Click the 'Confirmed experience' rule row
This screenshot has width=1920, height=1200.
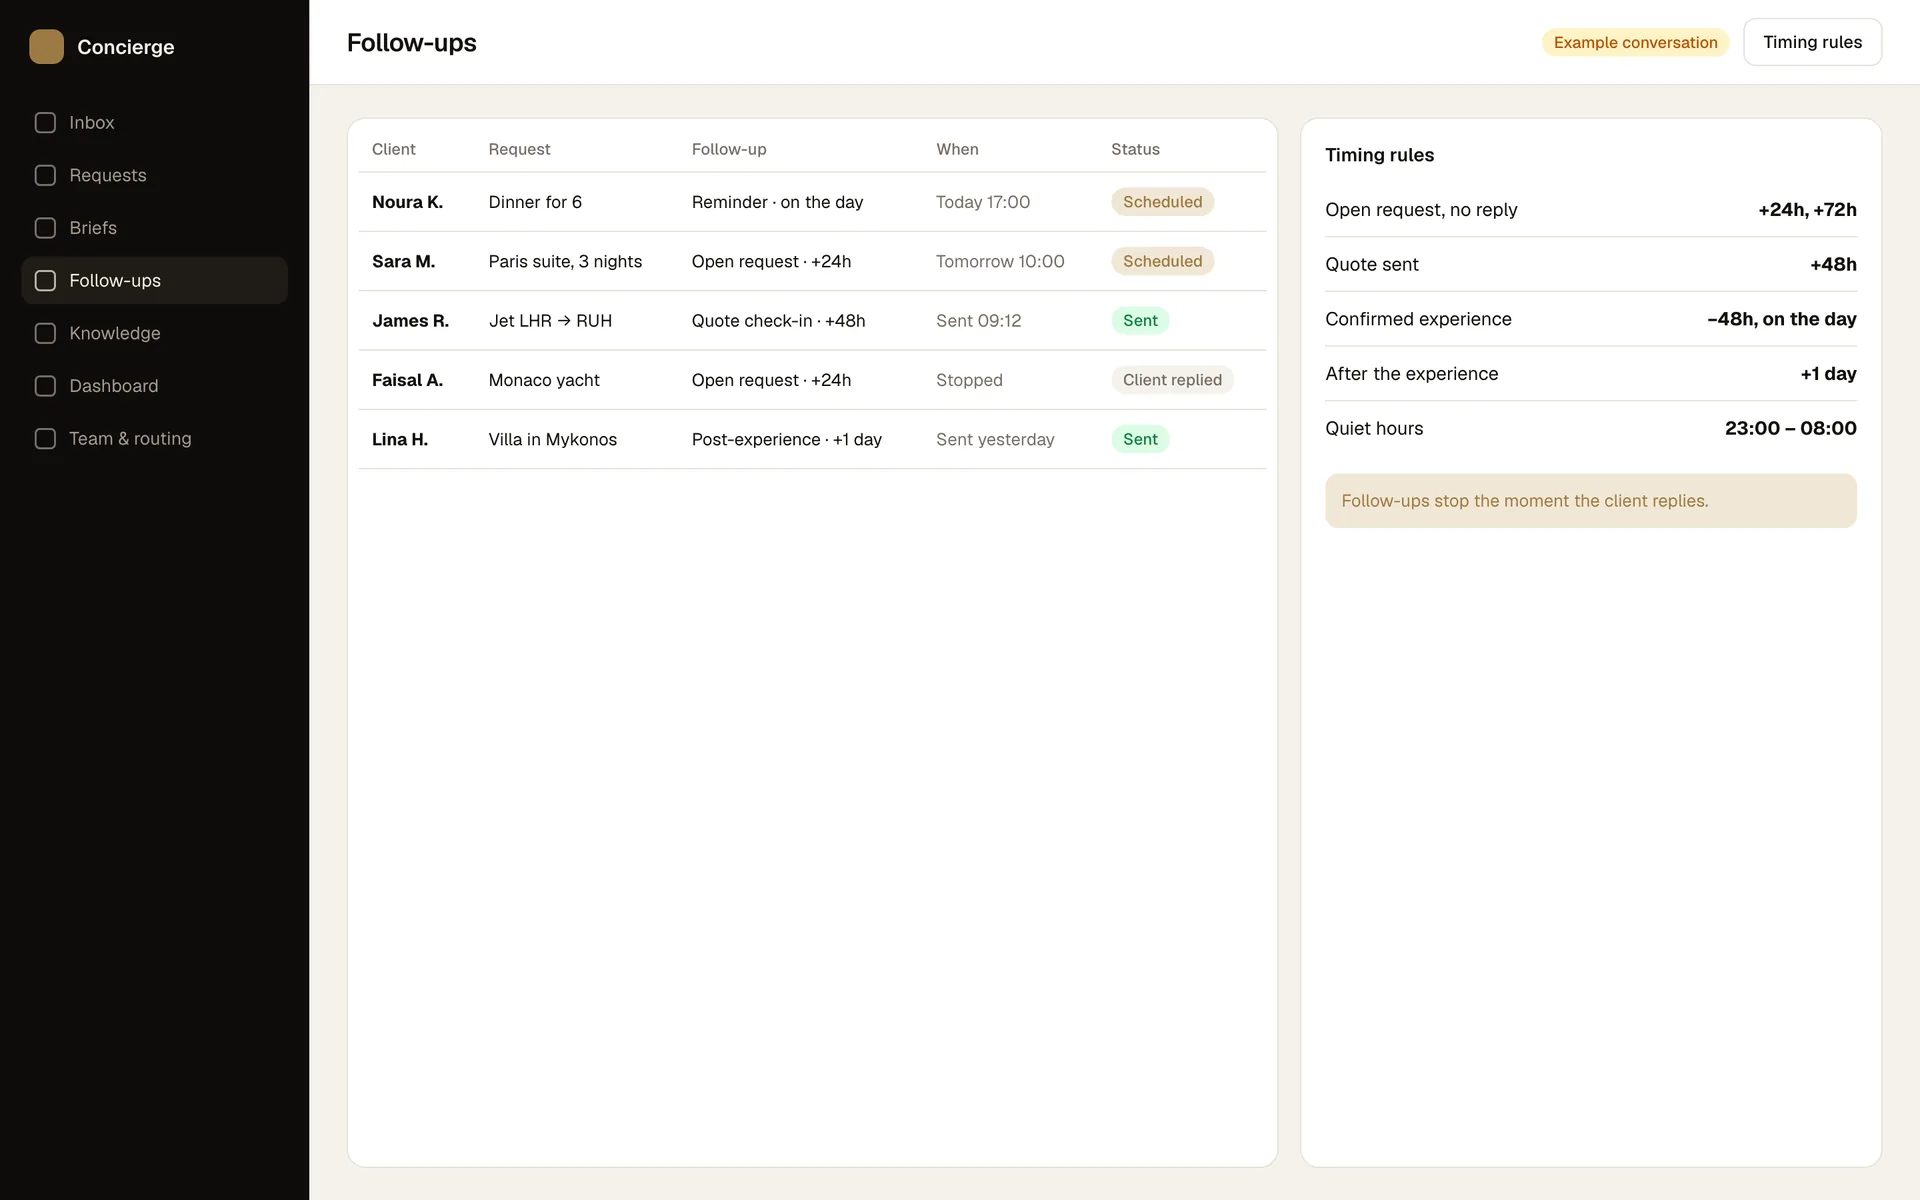(1590, 319)
